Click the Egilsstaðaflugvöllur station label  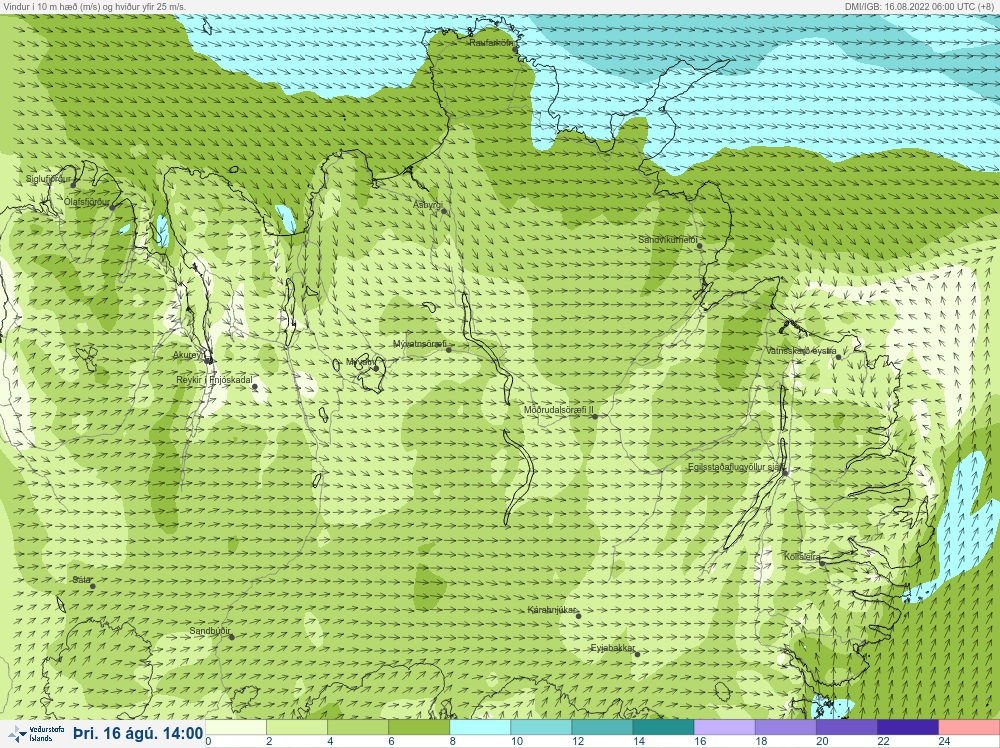coord(736,467)
